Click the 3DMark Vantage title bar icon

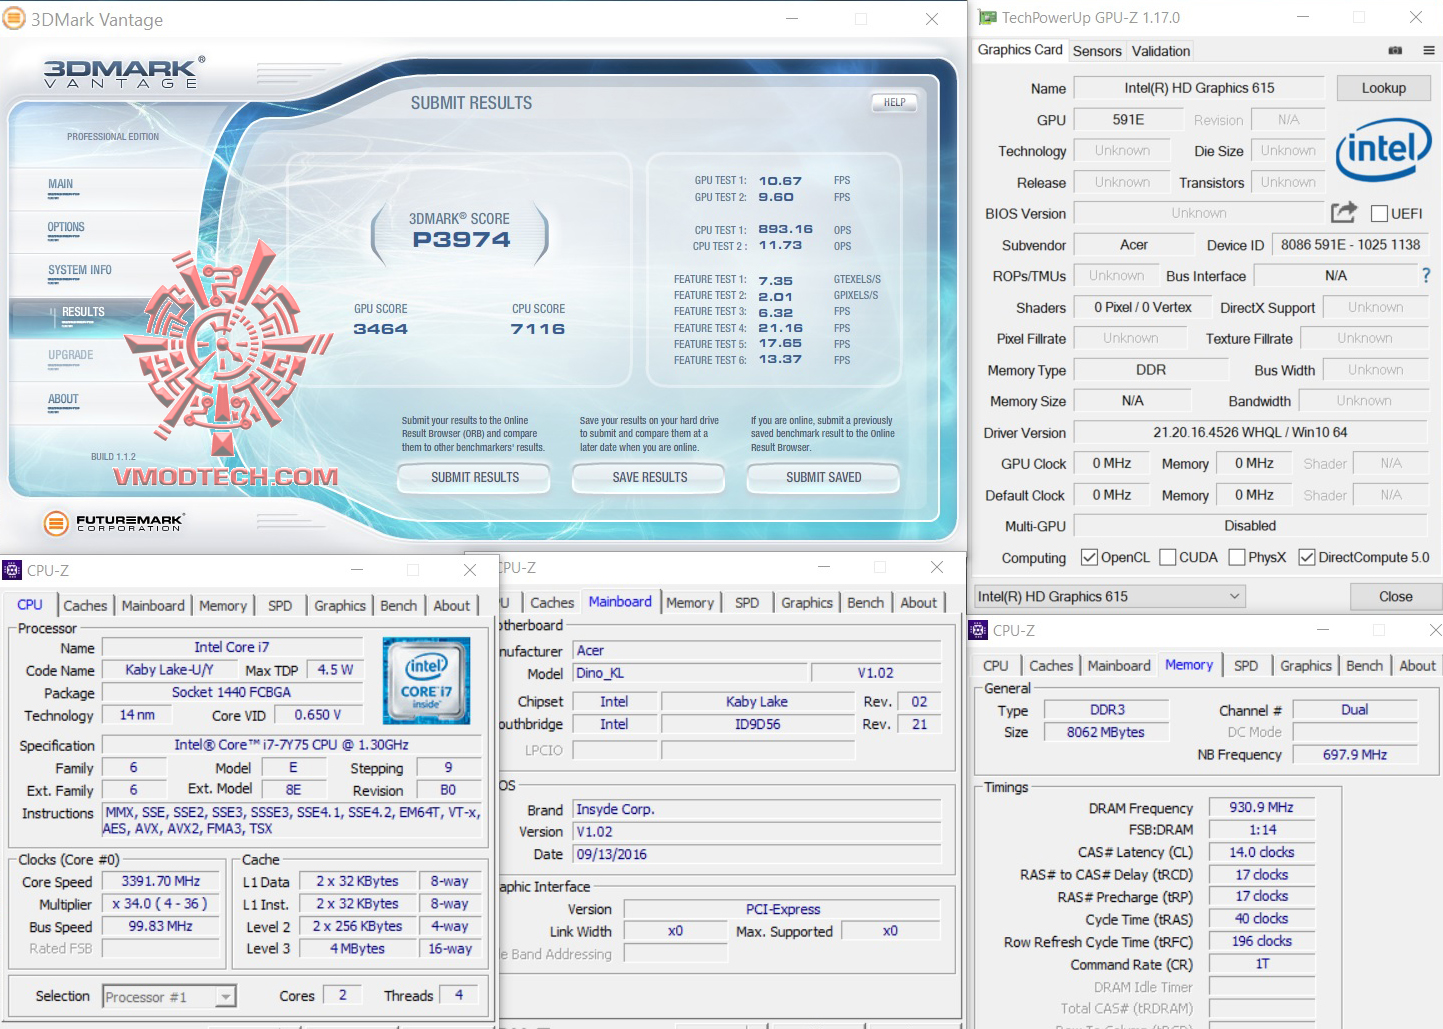click(x=14, y=19)
